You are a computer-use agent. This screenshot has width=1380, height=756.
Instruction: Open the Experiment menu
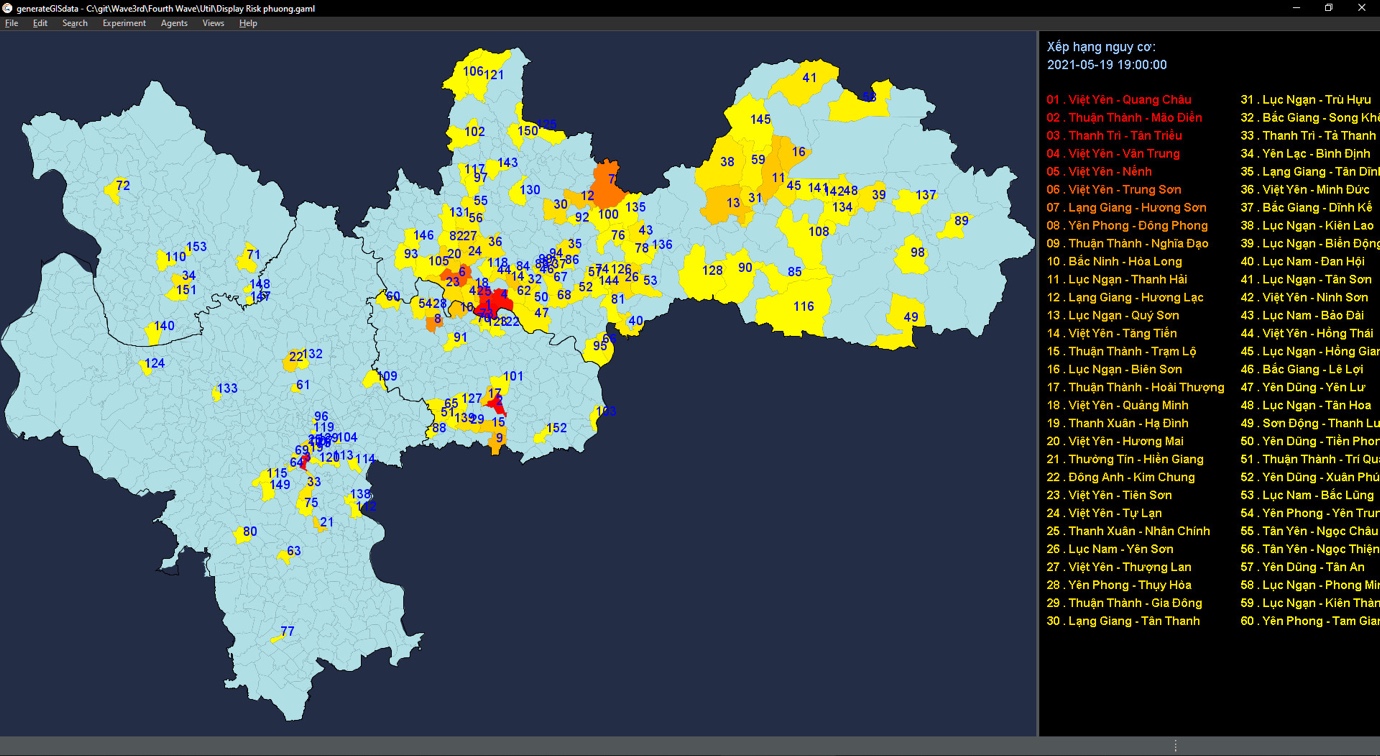point(124,23)
